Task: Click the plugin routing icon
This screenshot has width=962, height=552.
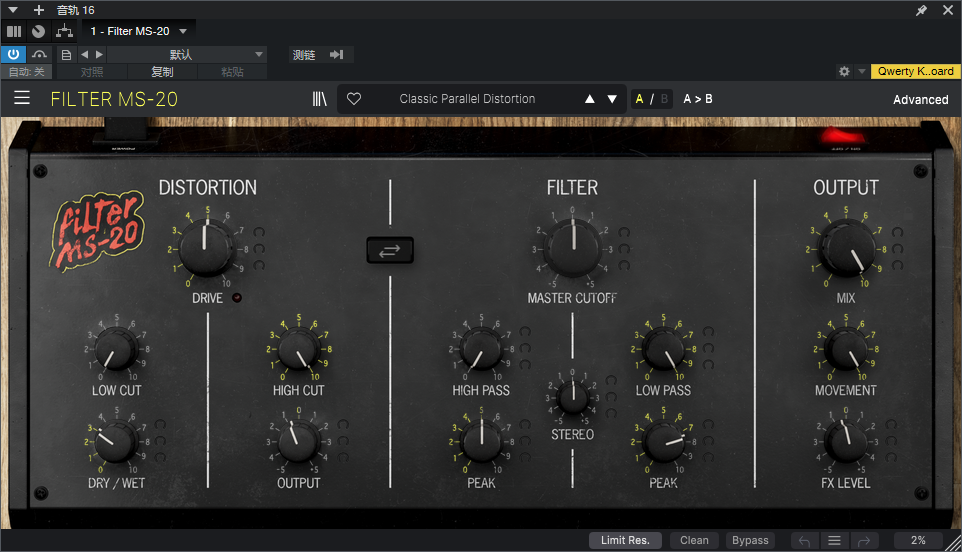Action: (64, 31)
